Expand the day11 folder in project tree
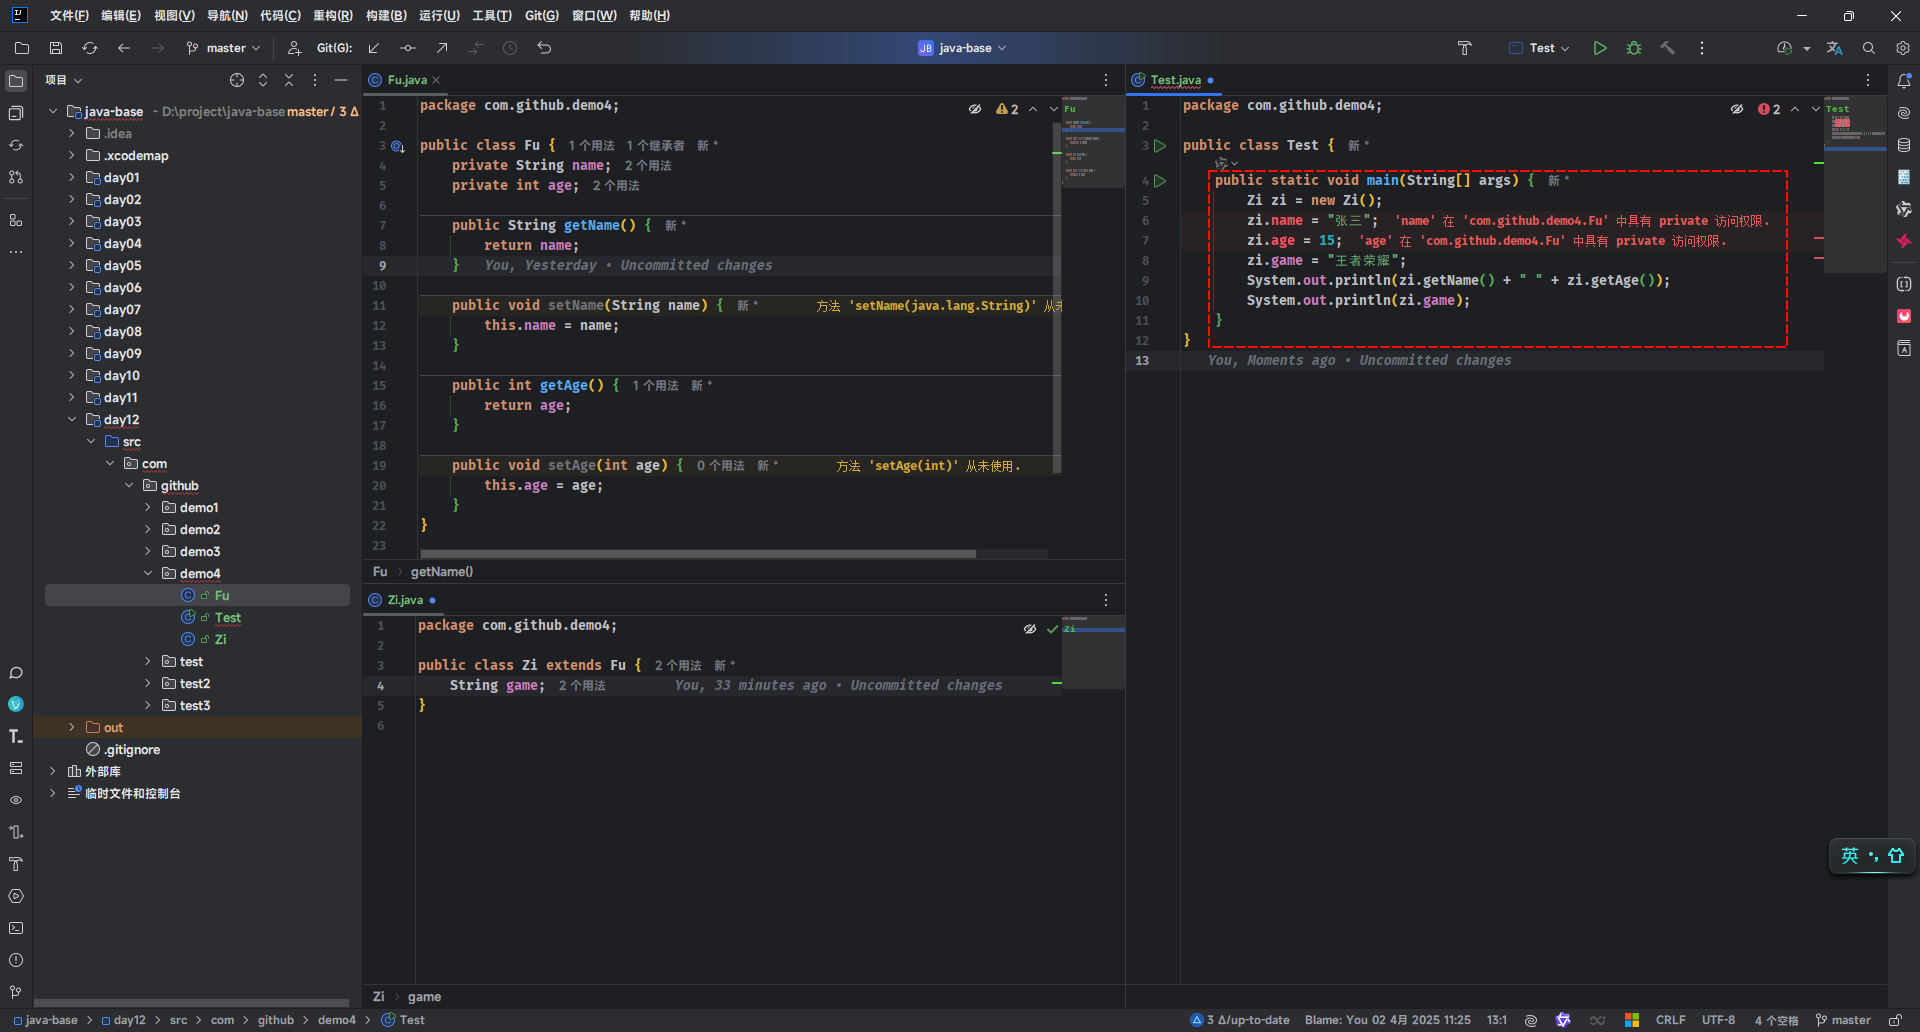Screen dimensions: 1920x1032 (72, 398)
